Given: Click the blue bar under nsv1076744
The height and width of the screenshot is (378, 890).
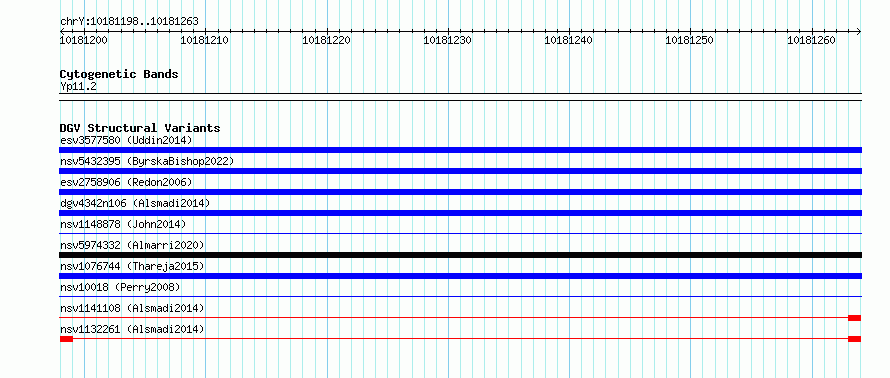Looking at the screenshot, I should pos(460,276).
